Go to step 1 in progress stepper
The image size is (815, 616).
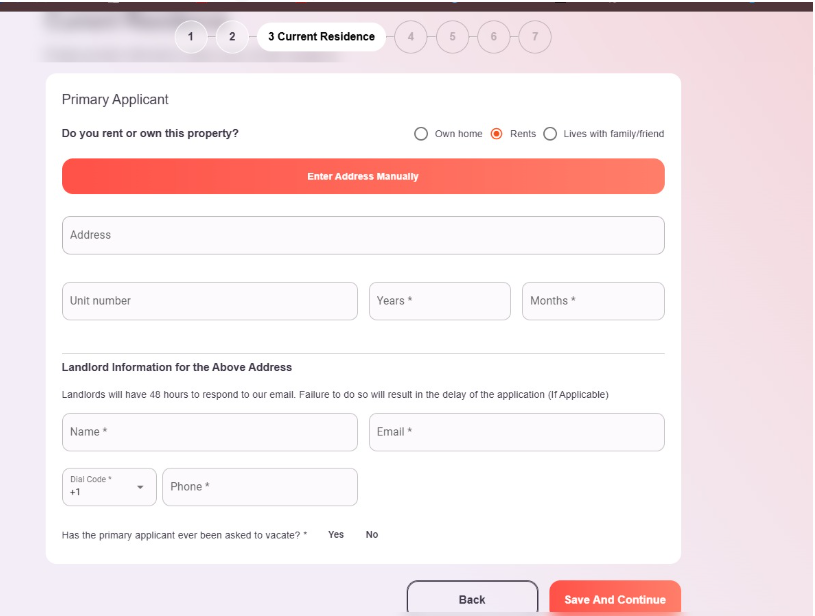click(x=191, y=37)
